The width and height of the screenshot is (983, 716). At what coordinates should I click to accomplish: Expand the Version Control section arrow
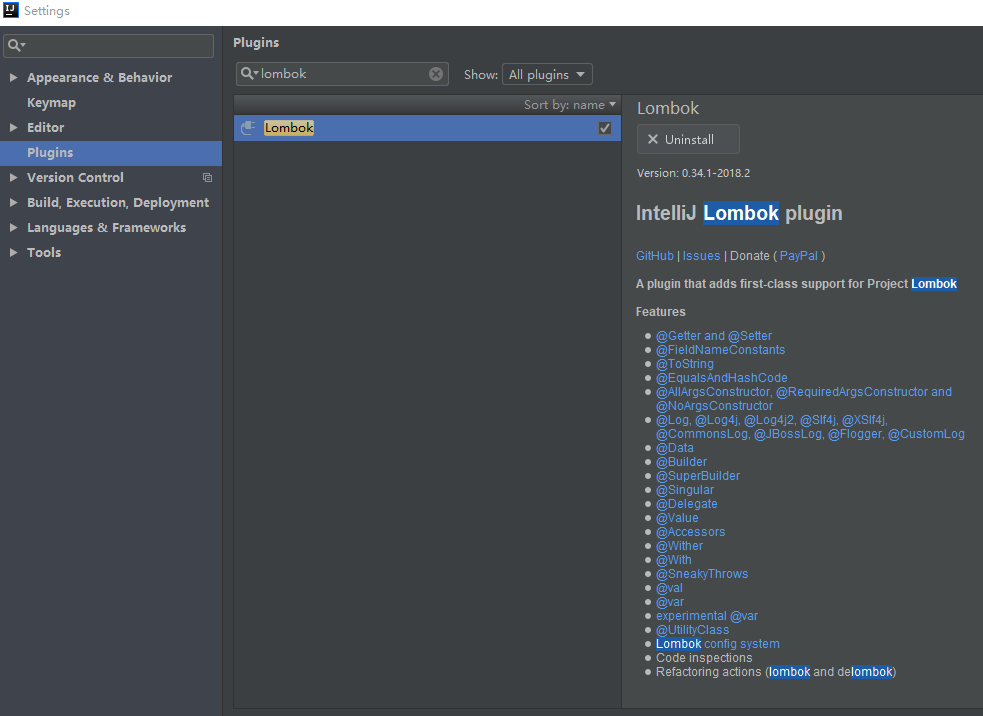click(13, 177)
